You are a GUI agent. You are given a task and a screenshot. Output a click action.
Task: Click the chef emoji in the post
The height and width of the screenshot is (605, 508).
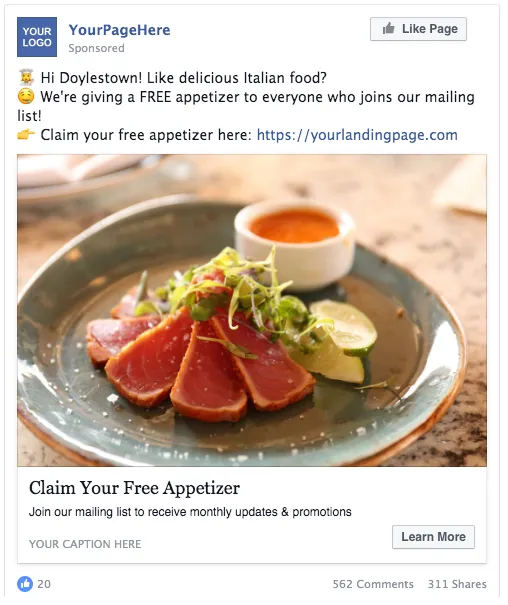tap(26, 78)
